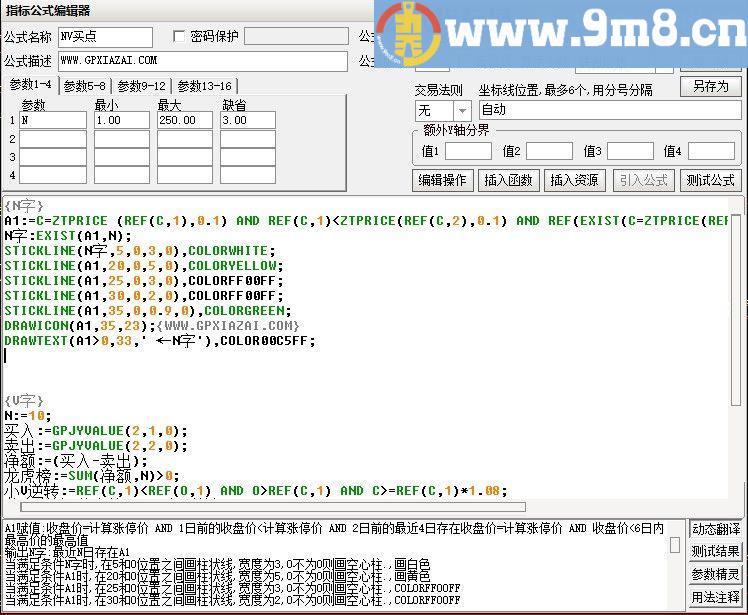Image resolution: width=748 pixels, height=615 pixels.
Task: Open the 参数精灵 panel
Action: [x=716, y=574]
